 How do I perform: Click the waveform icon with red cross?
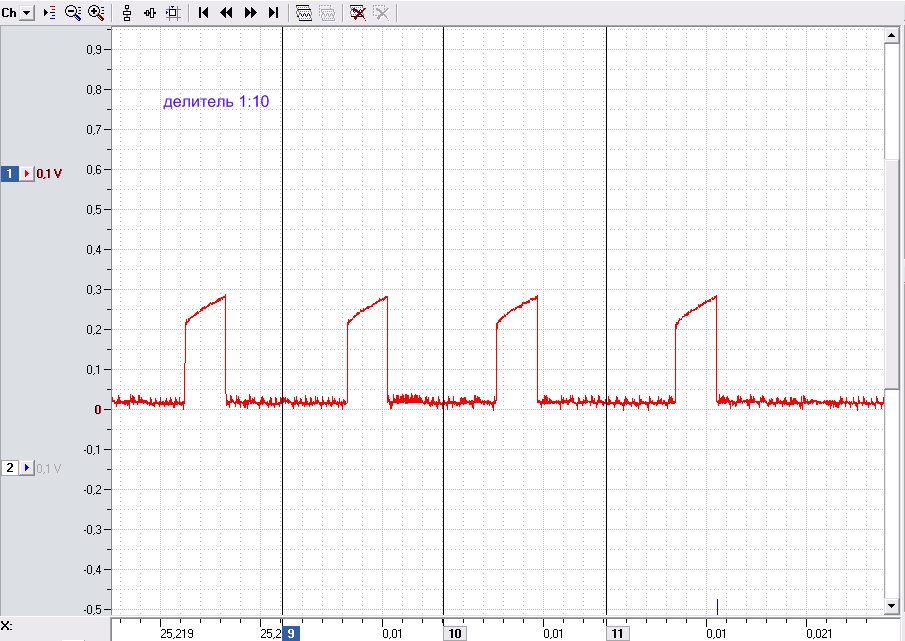[358, 13]
